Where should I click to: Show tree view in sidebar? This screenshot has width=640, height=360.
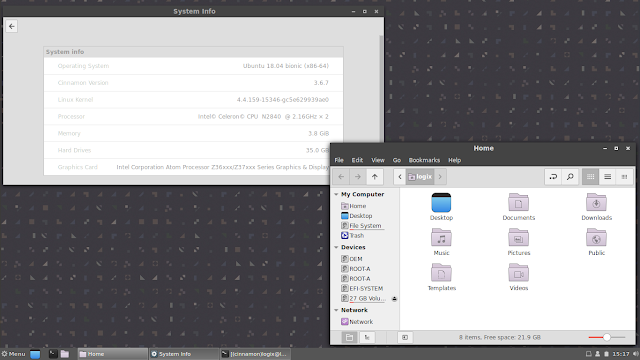pyautogui.click(x=367, y=338)
